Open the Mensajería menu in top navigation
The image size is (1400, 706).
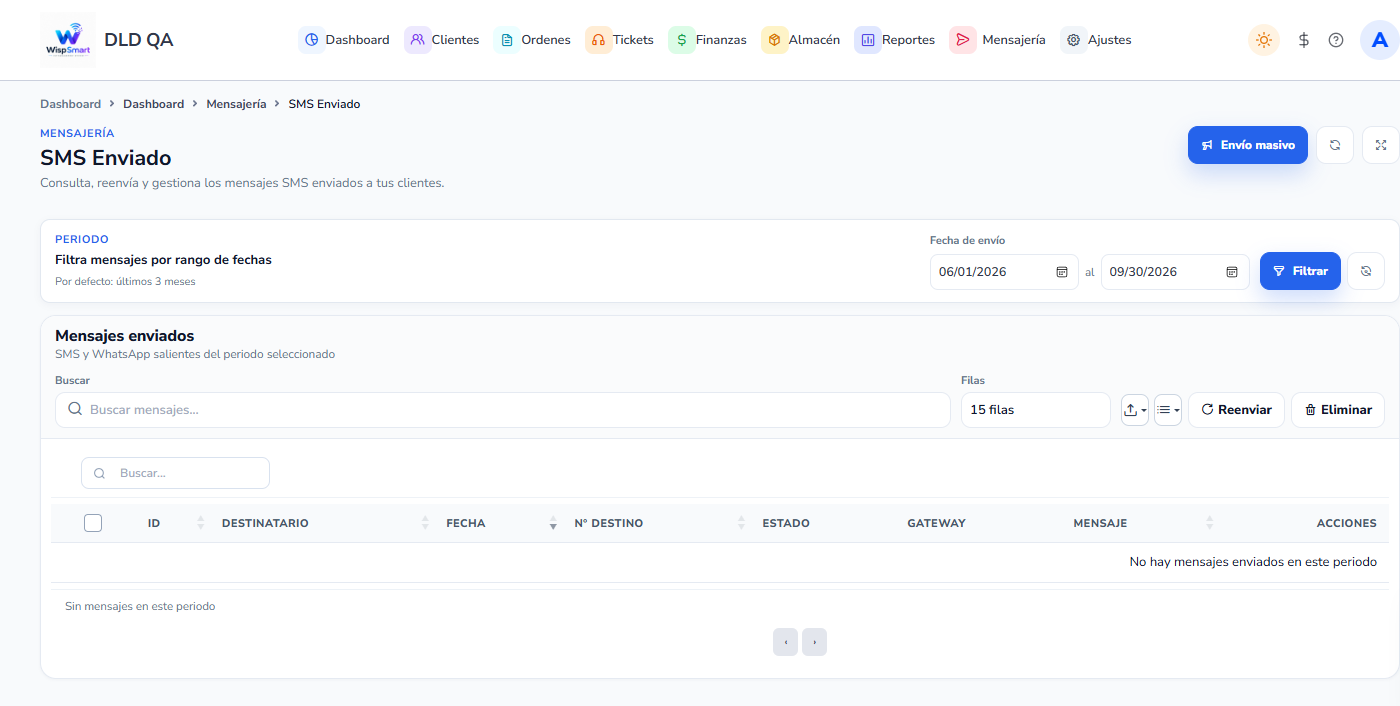[998, 40]
